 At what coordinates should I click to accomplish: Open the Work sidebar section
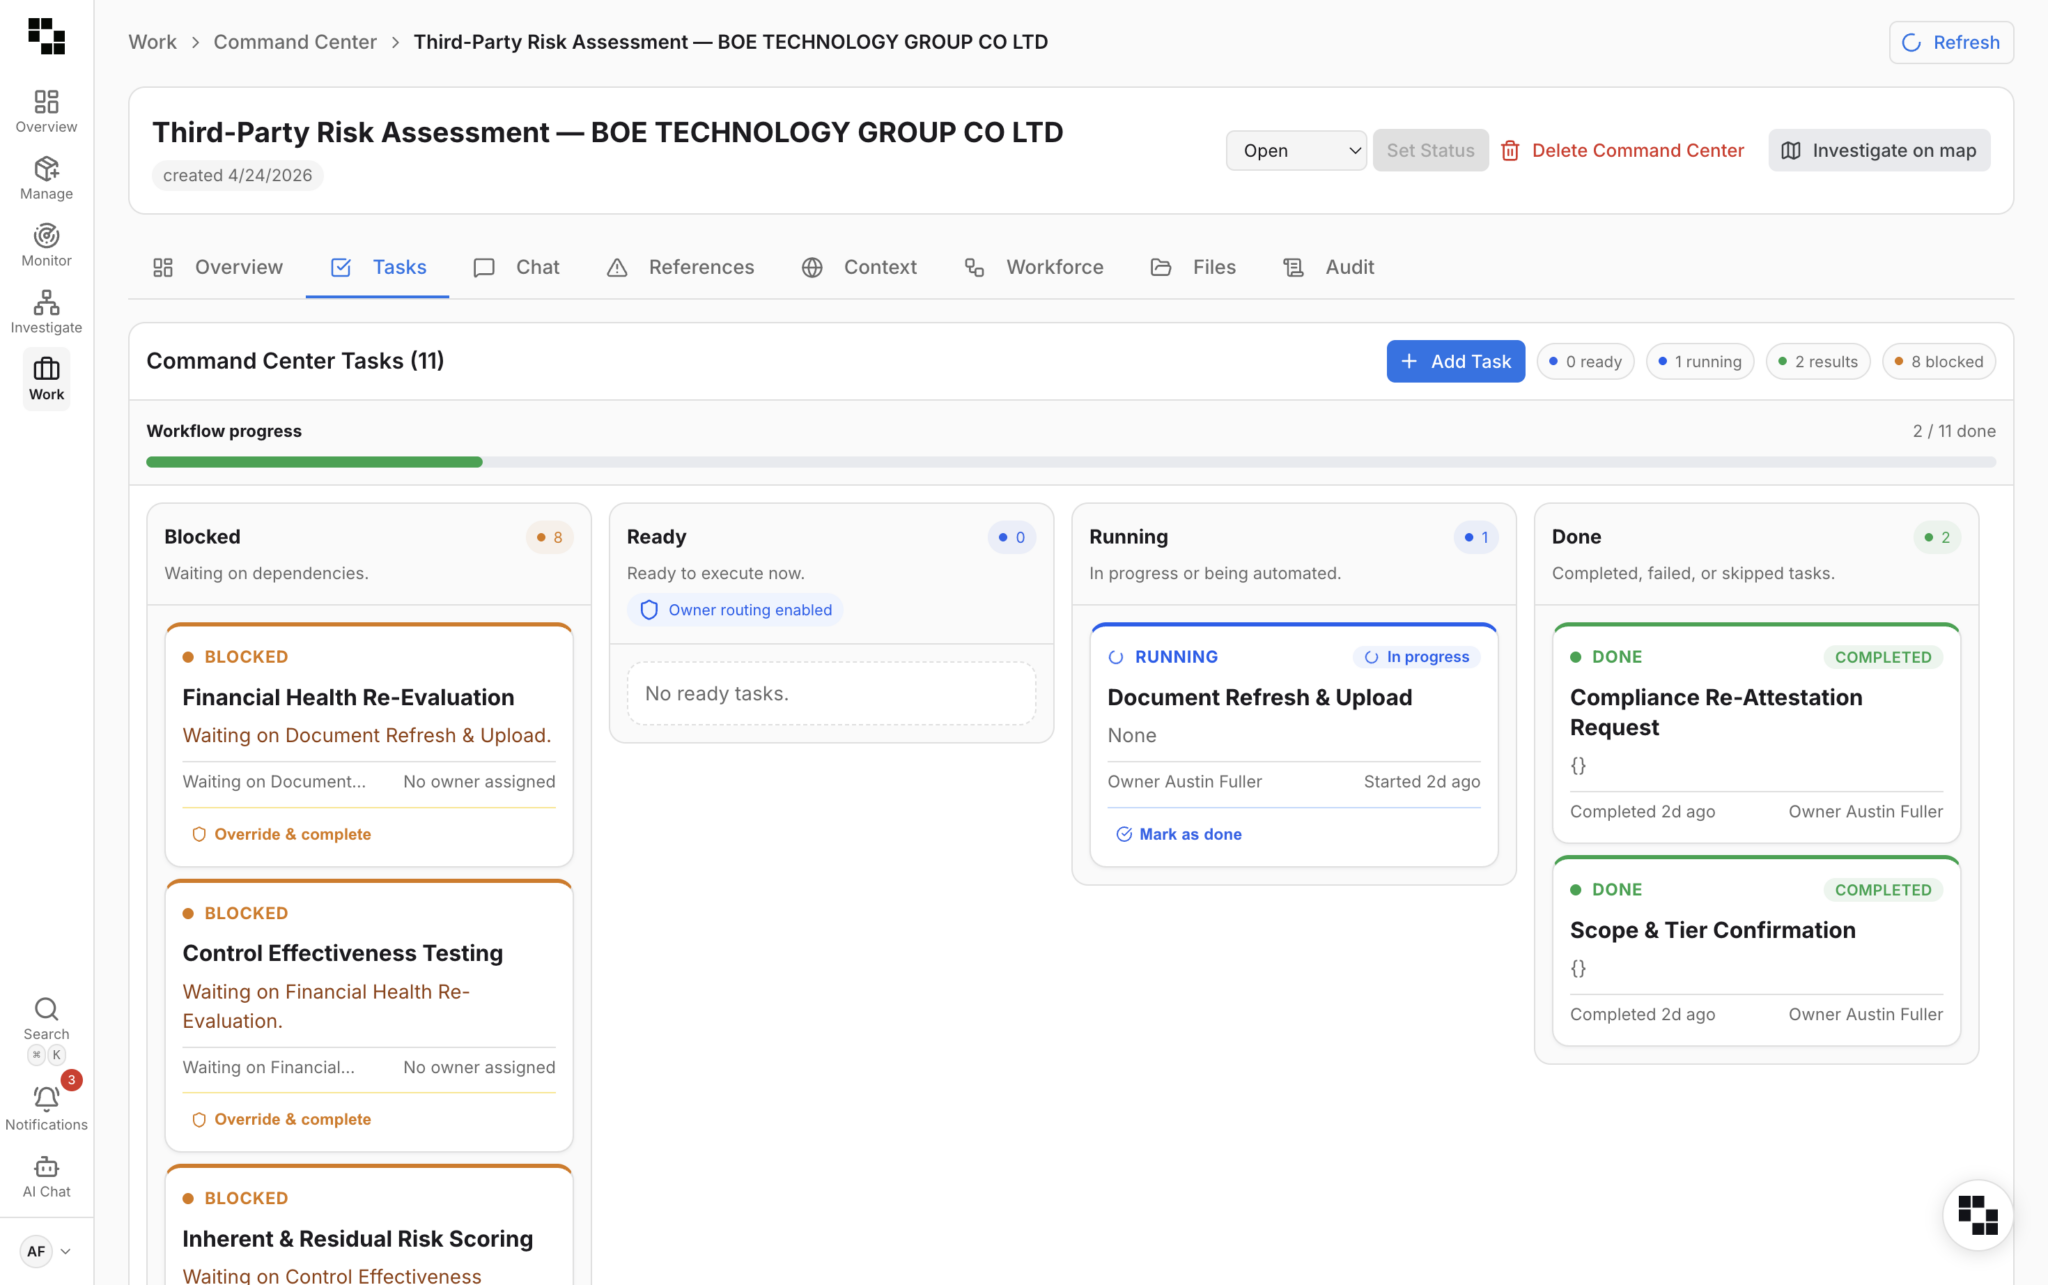[x=46, y=379]
